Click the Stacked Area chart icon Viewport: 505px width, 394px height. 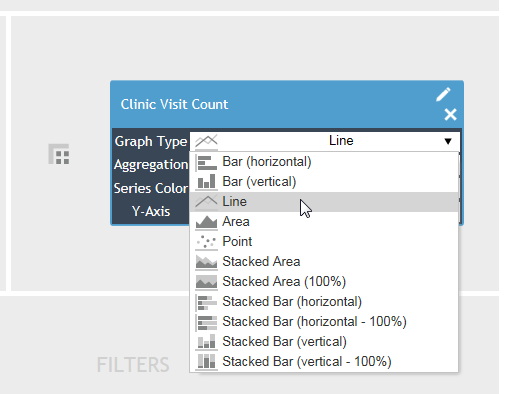tap(206, 262)
